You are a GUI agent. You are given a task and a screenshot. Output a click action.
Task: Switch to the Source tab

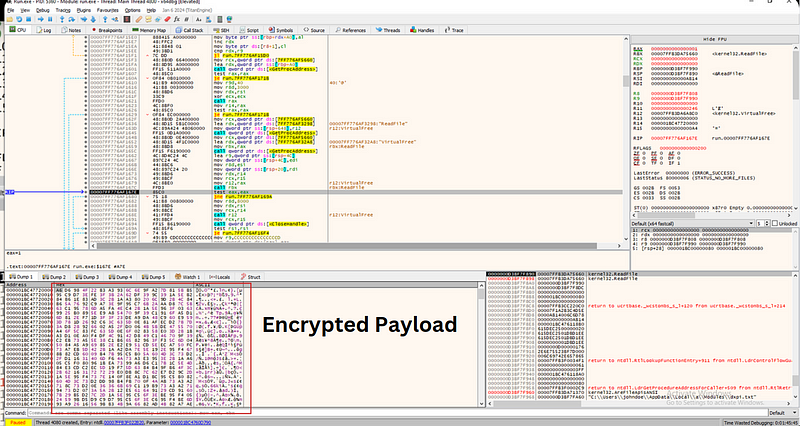coord(313,30)
